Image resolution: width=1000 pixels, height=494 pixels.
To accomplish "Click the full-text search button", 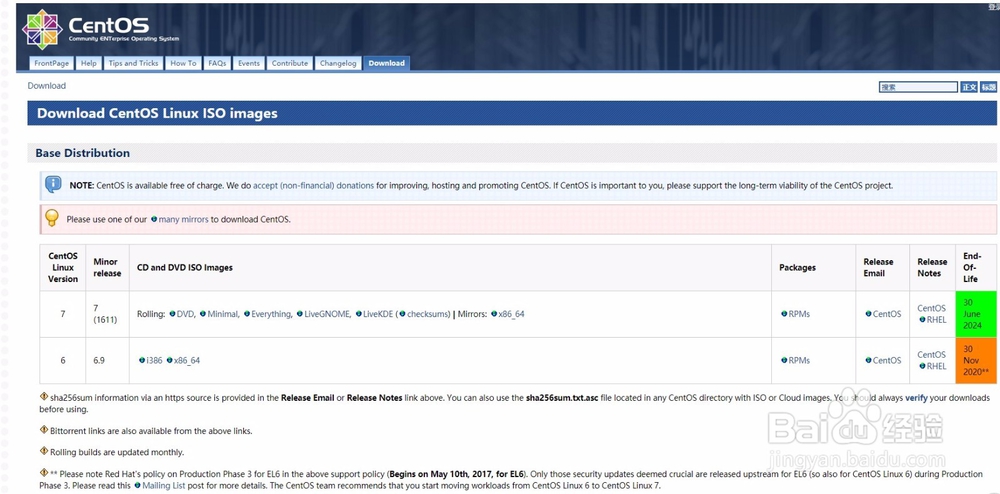I will pos(969,87).
